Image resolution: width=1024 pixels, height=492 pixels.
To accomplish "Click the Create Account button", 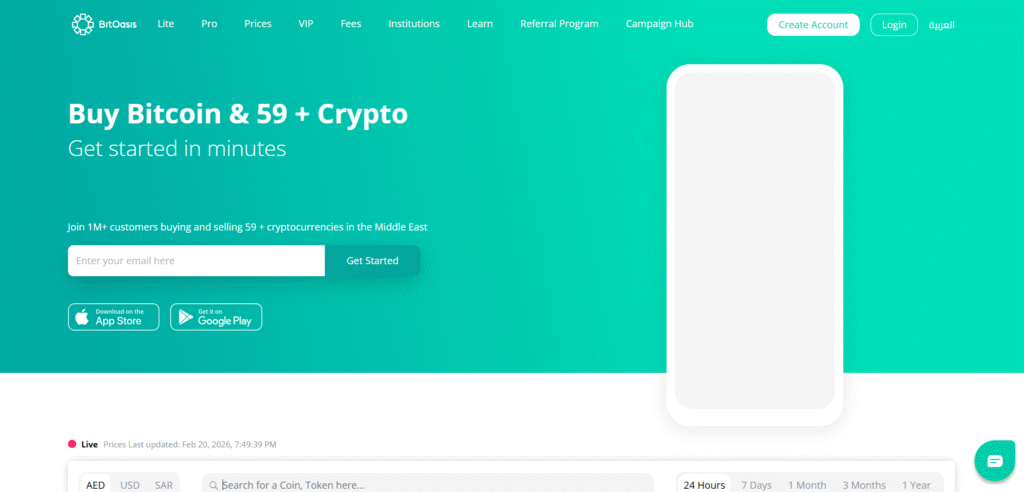I will click(x=813, y=25).
